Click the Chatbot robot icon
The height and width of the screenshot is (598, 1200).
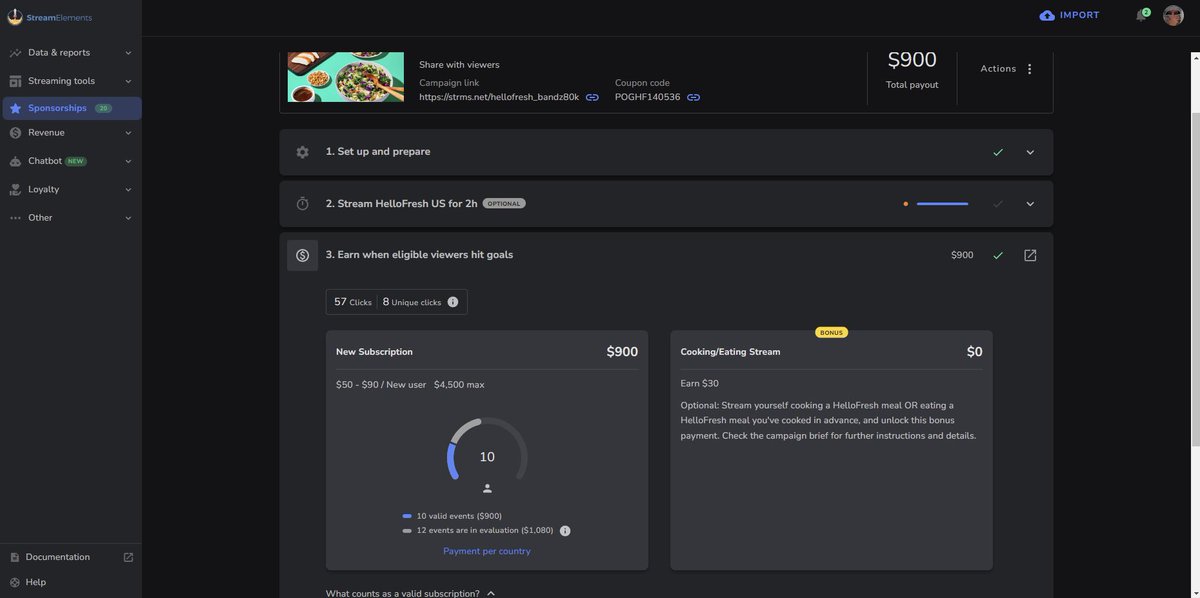pyautogui.click(x=15, y=161)
